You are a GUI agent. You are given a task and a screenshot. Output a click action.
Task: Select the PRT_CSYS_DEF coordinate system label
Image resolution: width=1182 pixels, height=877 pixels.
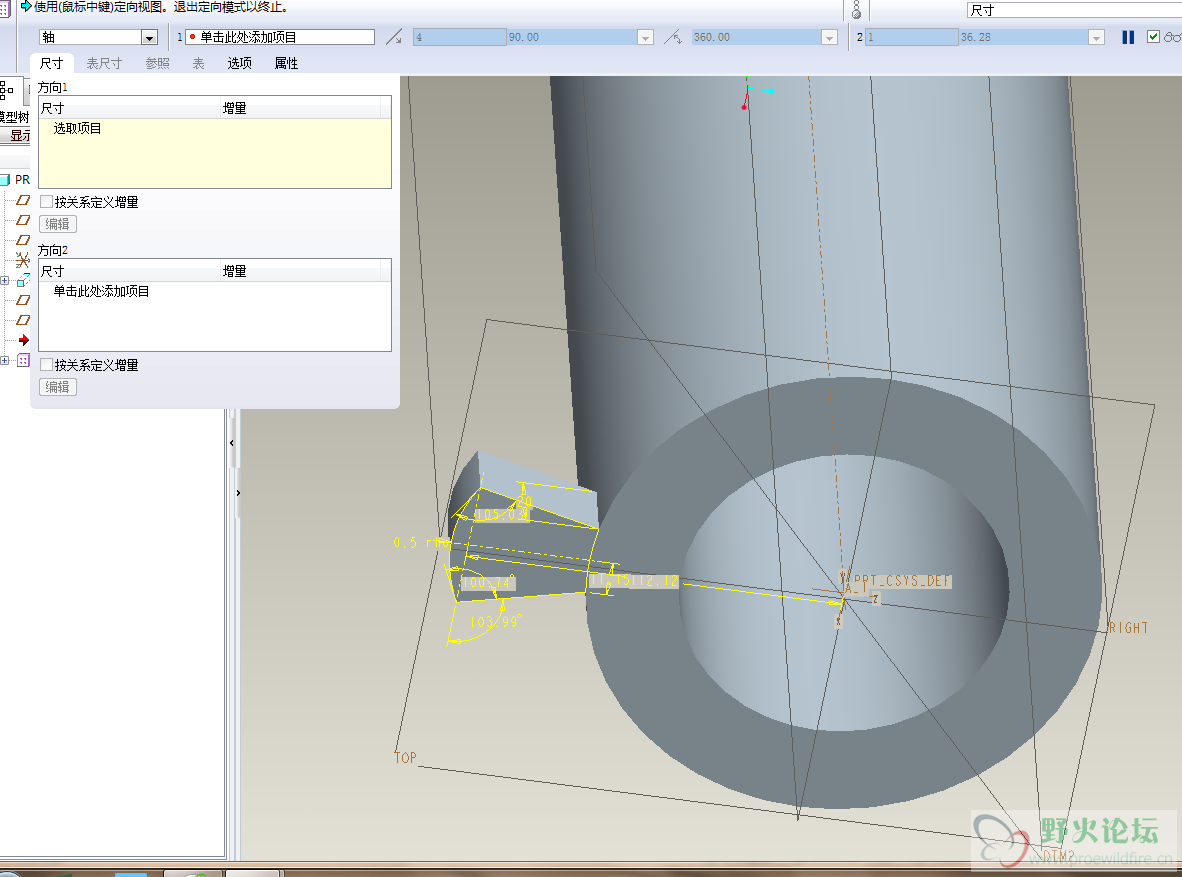tap(902, 581)
